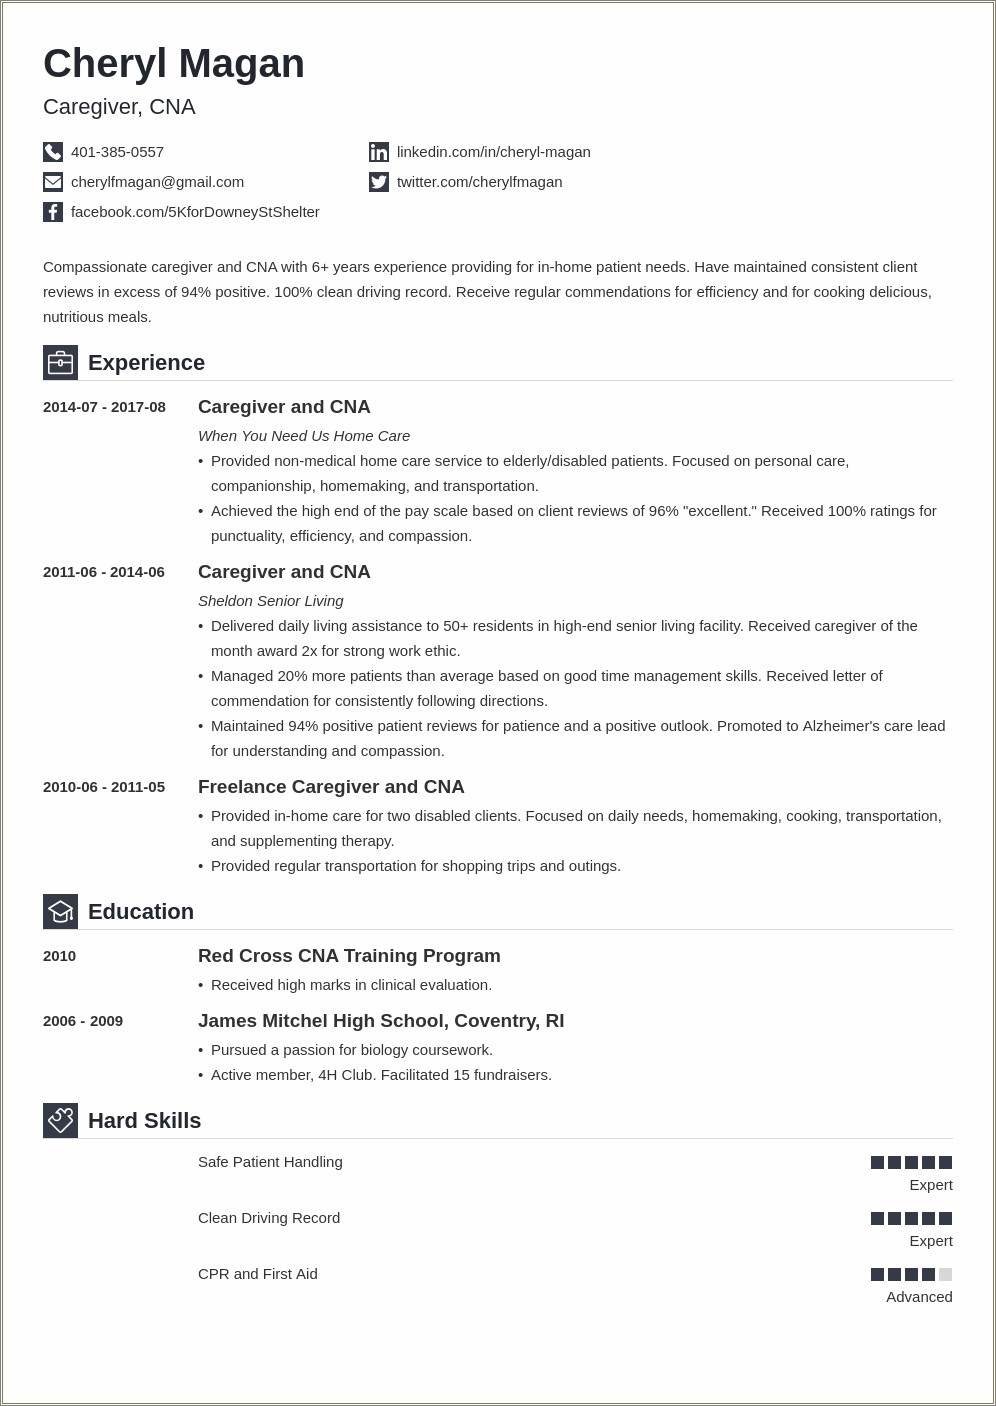Click the Red Cross CNA Training Program title
996x1406 pixels.
click(x=349, y=956)
